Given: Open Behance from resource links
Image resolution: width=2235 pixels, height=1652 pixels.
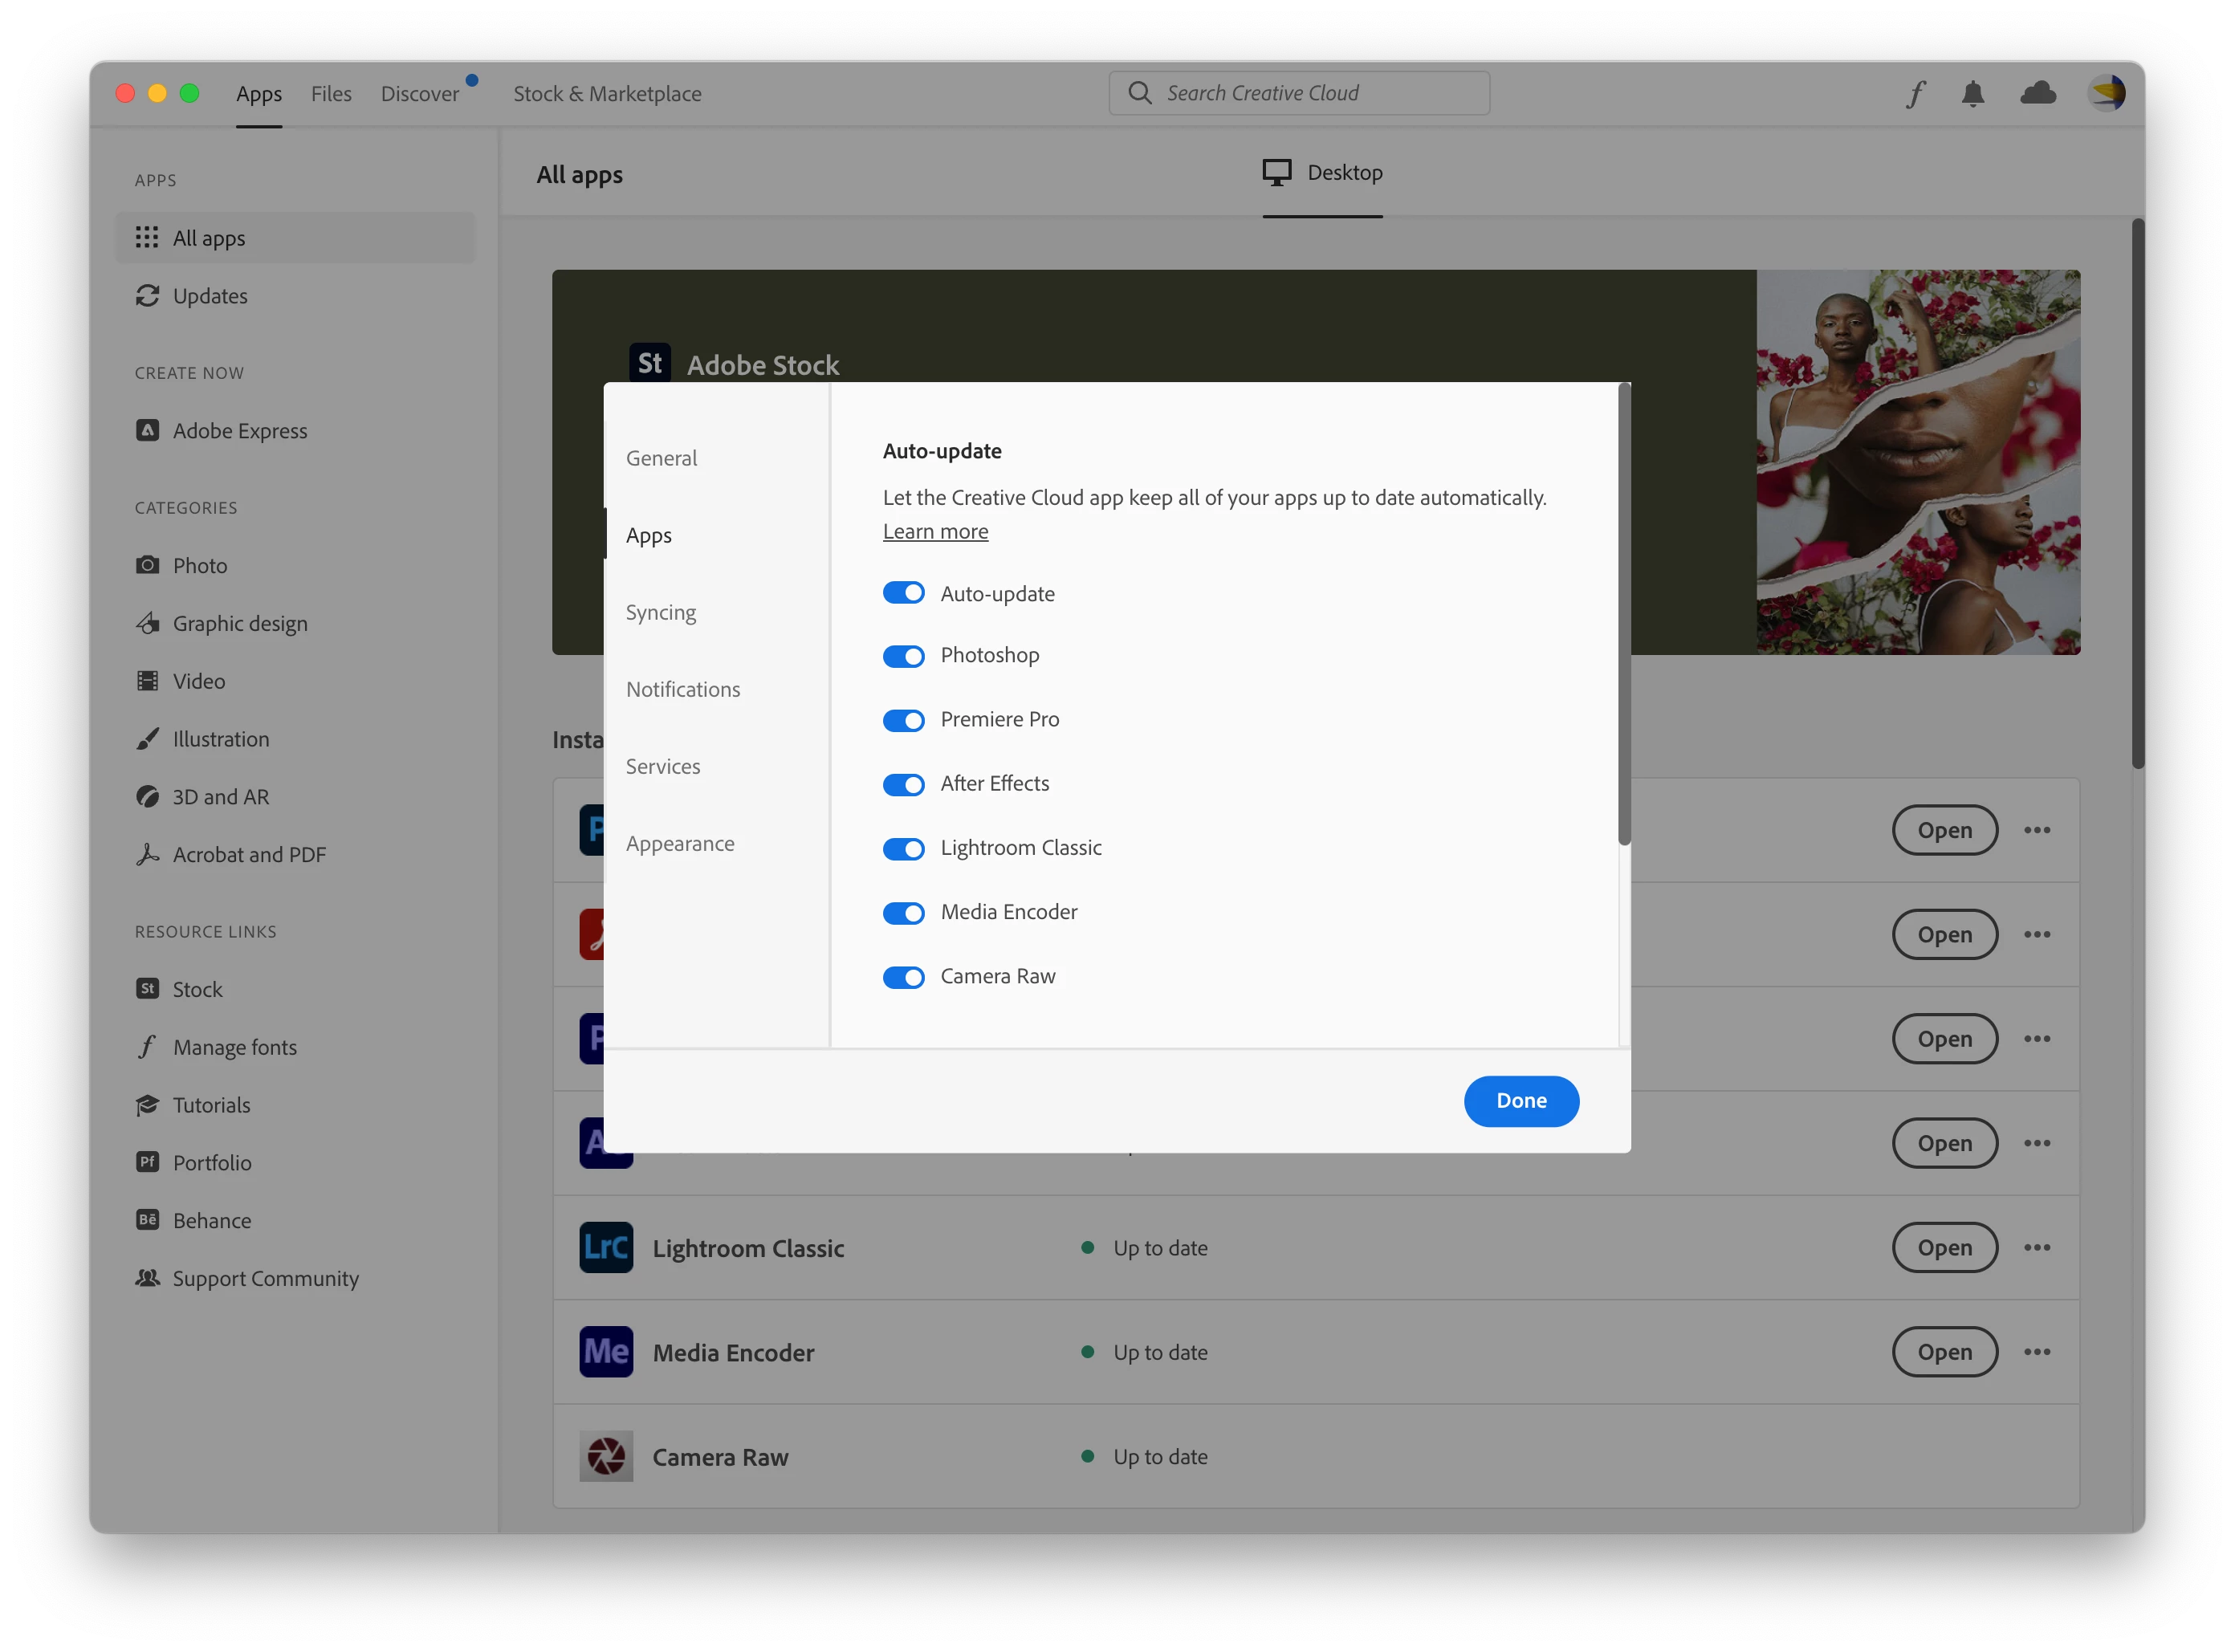Looking at the screenshot, I should pos(211,1220).
